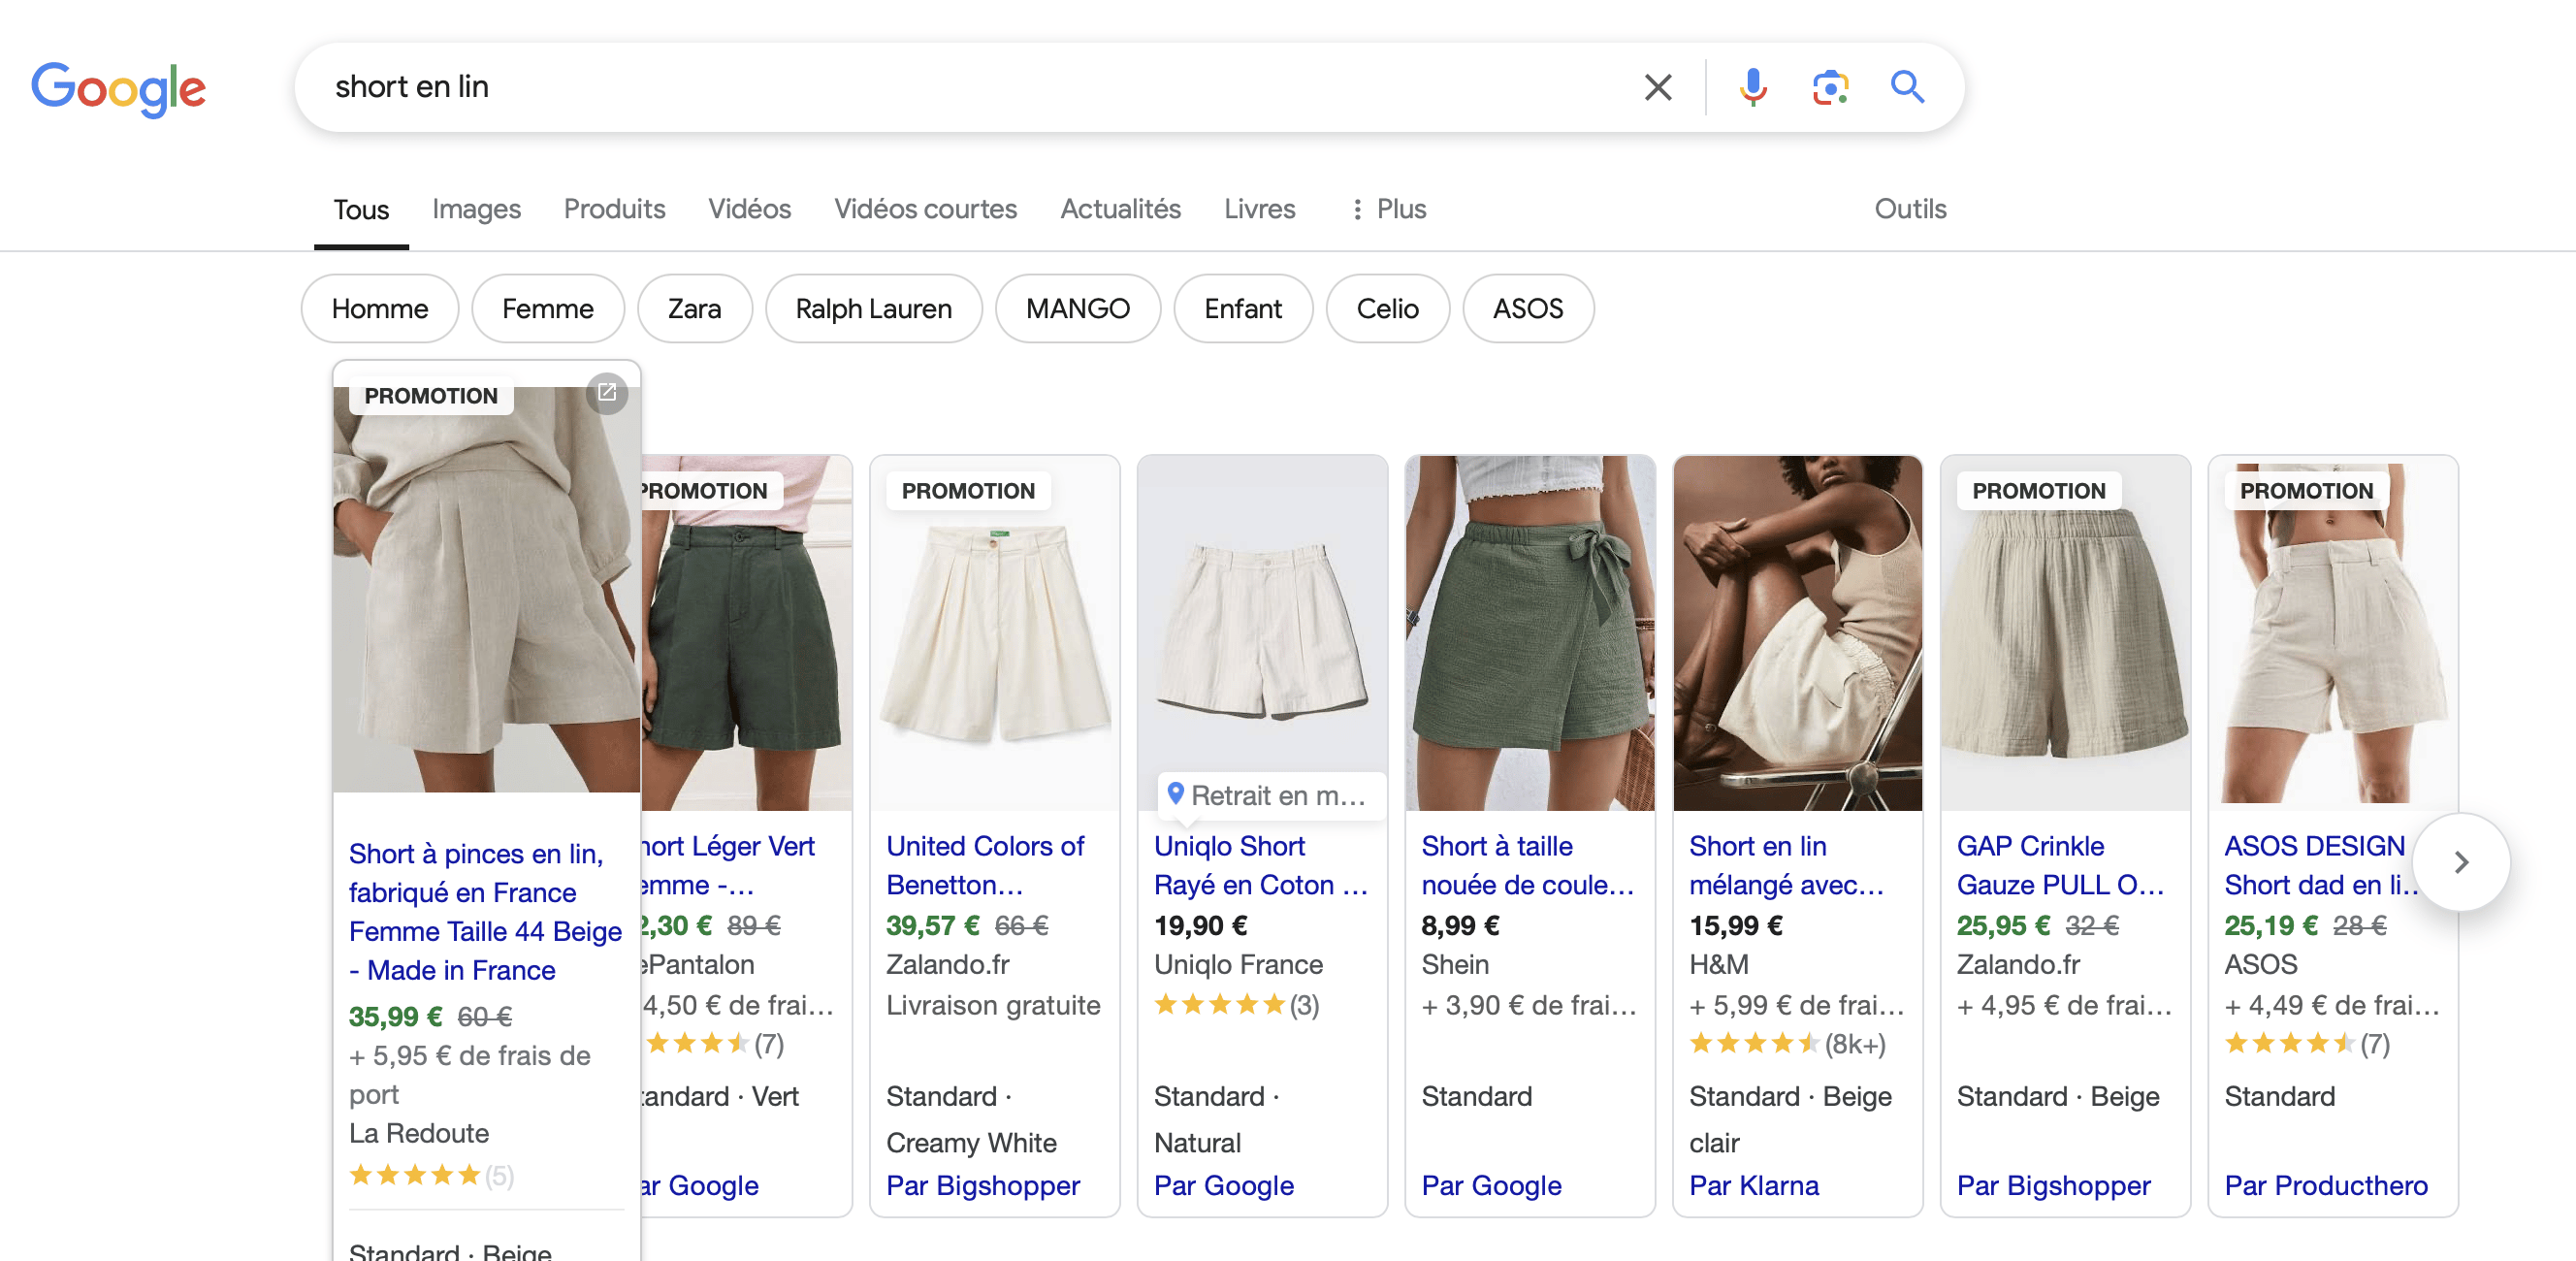The width and height of the screenshot is (2576, 1261).
Task: Open the Benetton cream shorts image
Action: click(994, 633)
